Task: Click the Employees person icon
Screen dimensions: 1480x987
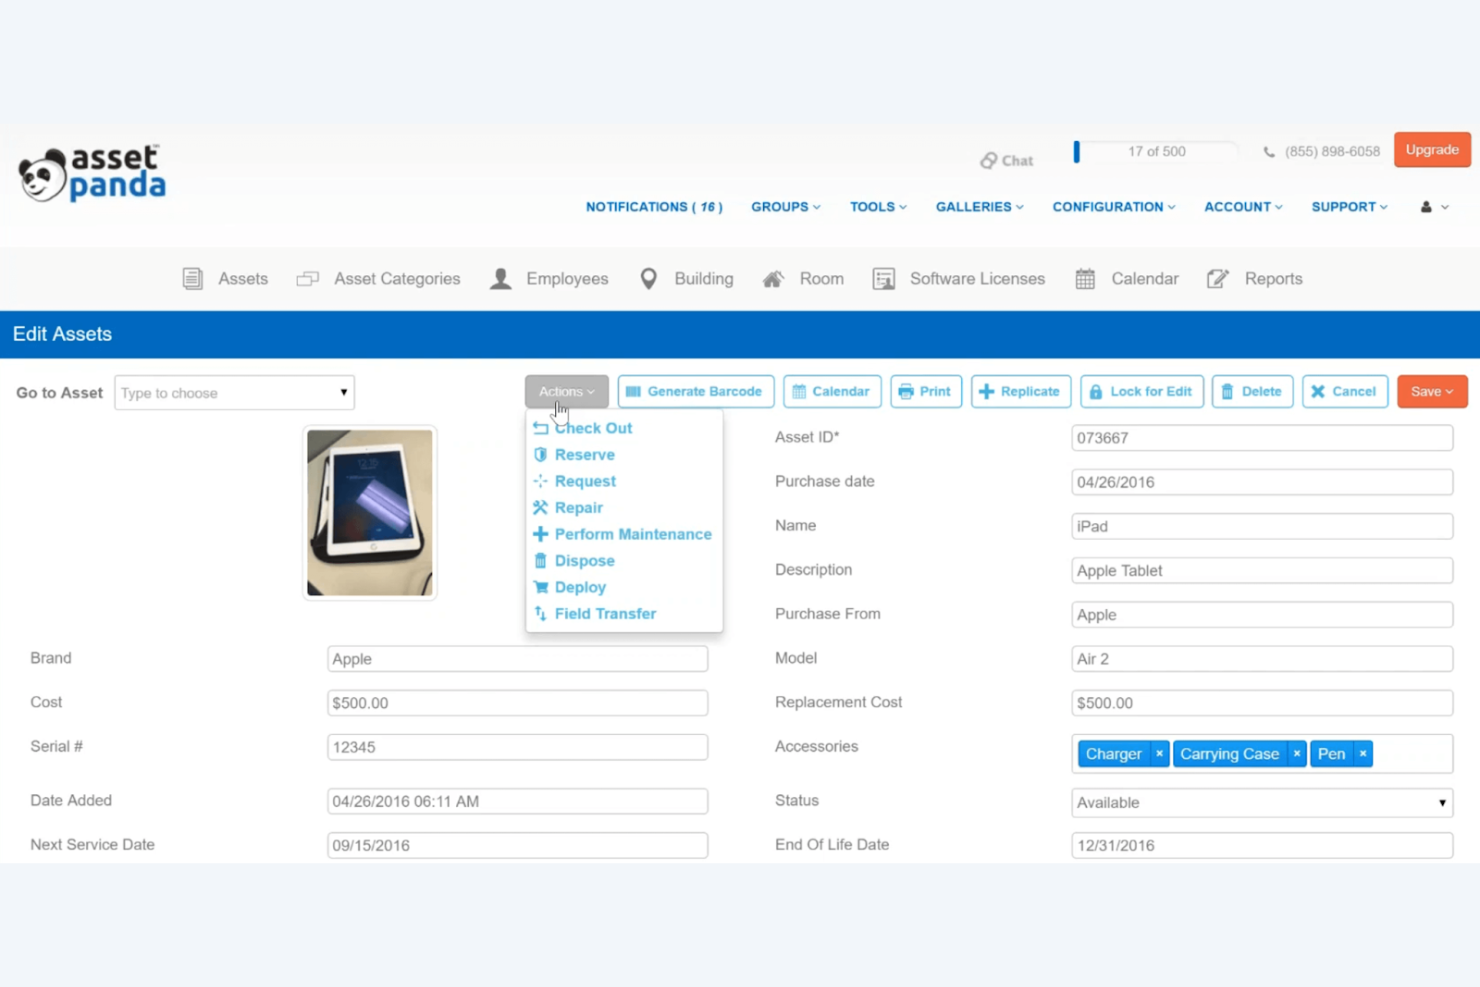Action: [501, 279]
